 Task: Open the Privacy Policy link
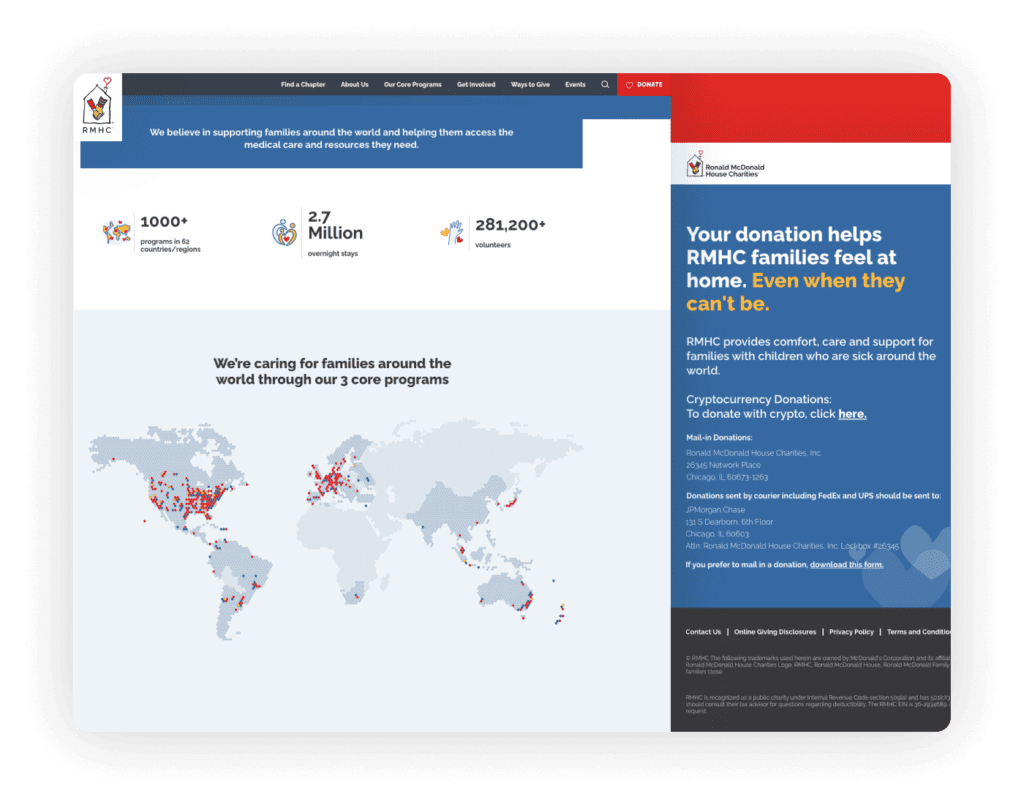click(851, 631)
